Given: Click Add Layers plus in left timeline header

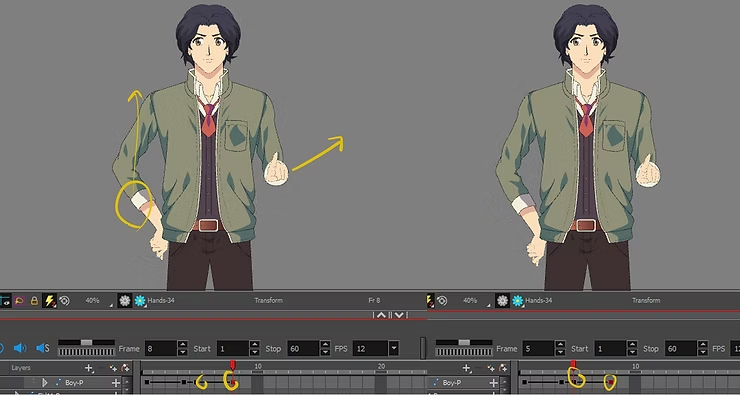Looking at the screenshot, I should pyautogui.click(x=88, y=368).
